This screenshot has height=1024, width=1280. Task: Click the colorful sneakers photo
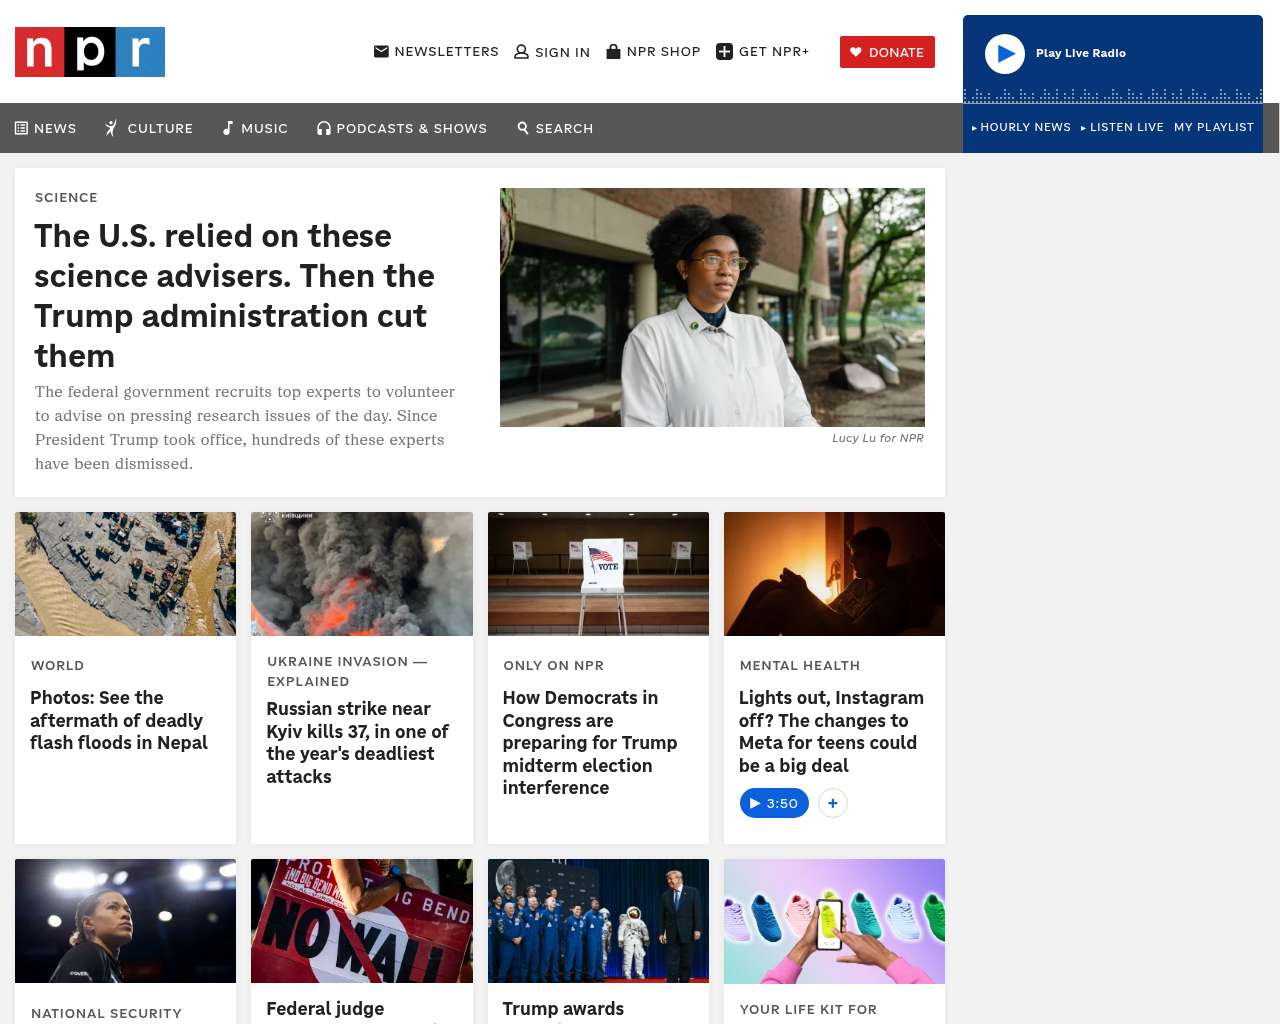pyautogui.click(x=834, y=921)
